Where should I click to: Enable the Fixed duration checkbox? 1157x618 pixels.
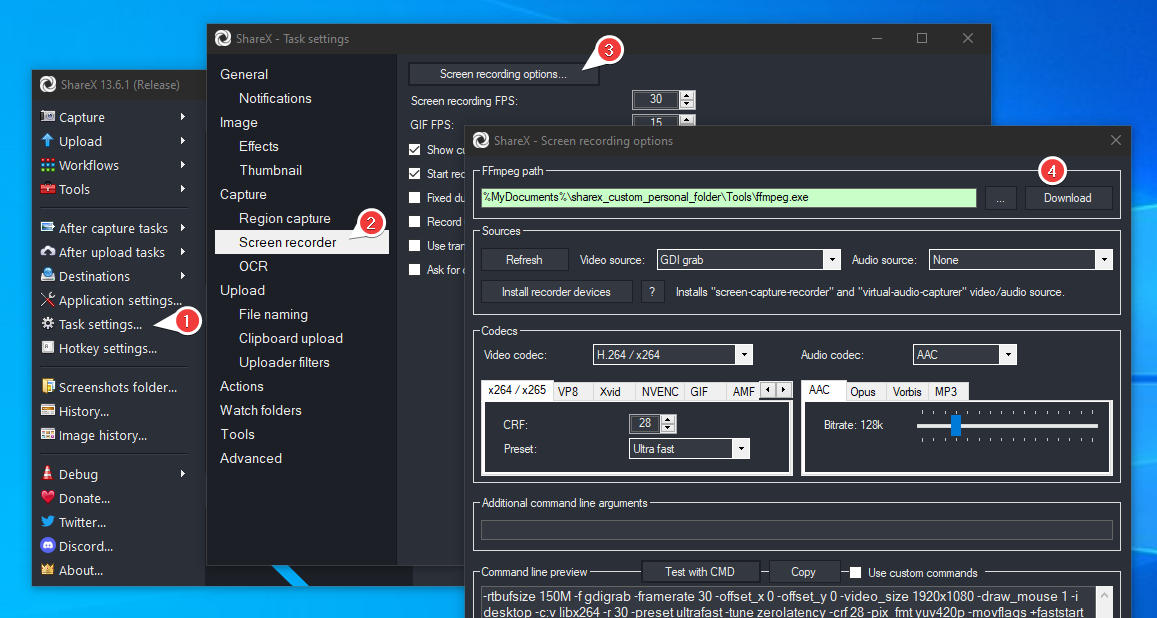click(414, 197)
